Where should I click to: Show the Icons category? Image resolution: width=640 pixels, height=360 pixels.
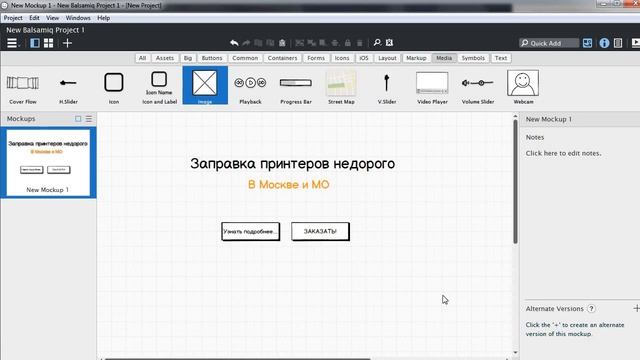click(342, 58)
